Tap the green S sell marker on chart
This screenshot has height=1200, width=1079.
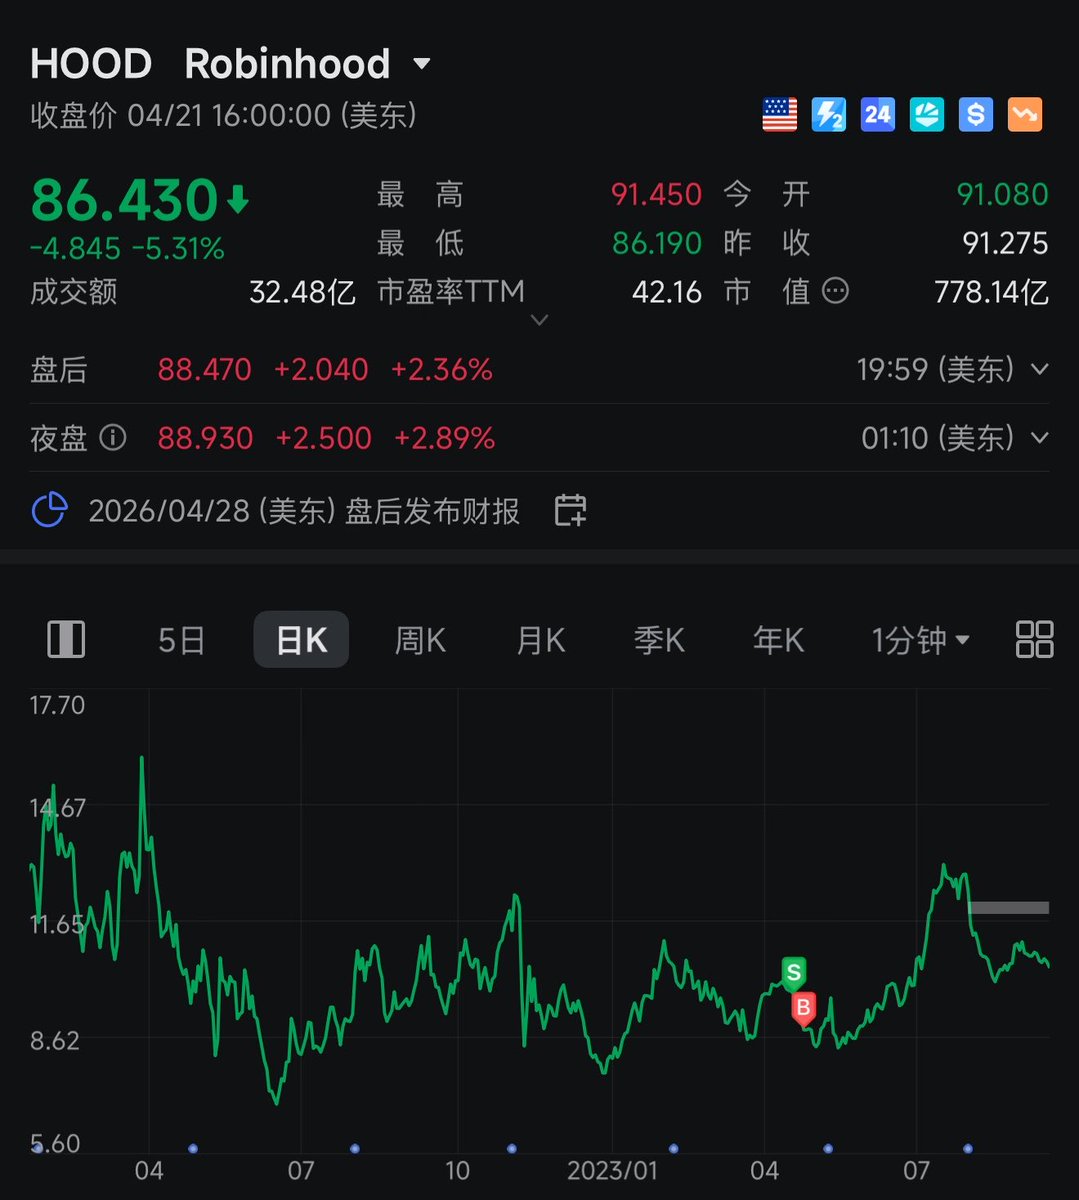[x=794, y=973]
